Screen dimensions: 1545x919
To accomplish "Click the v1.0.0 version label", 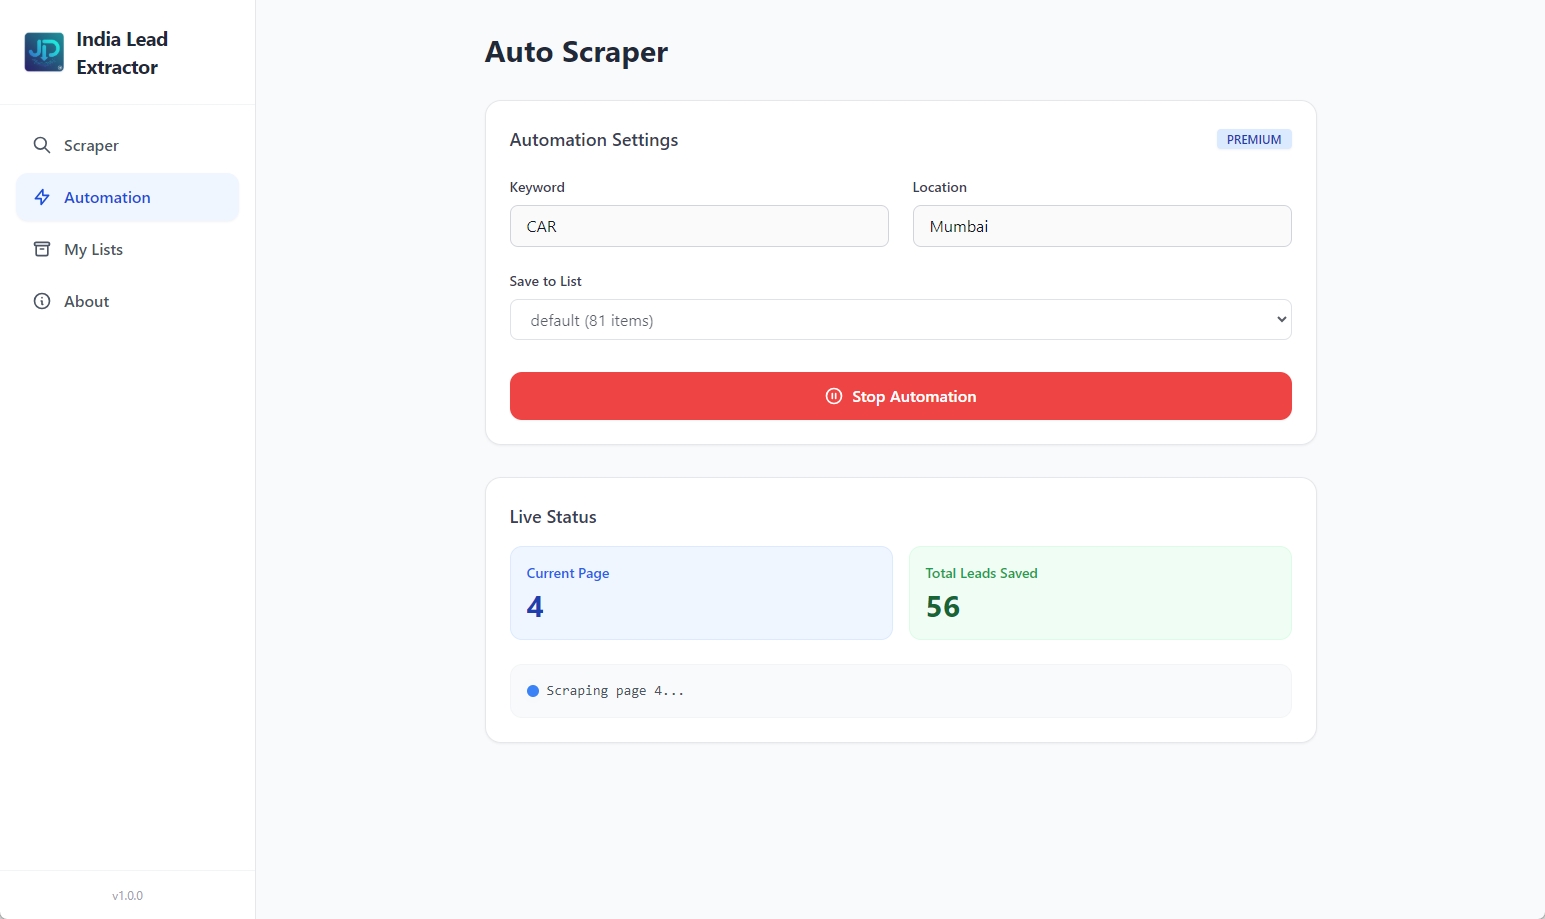I will (x=127, y=896).
